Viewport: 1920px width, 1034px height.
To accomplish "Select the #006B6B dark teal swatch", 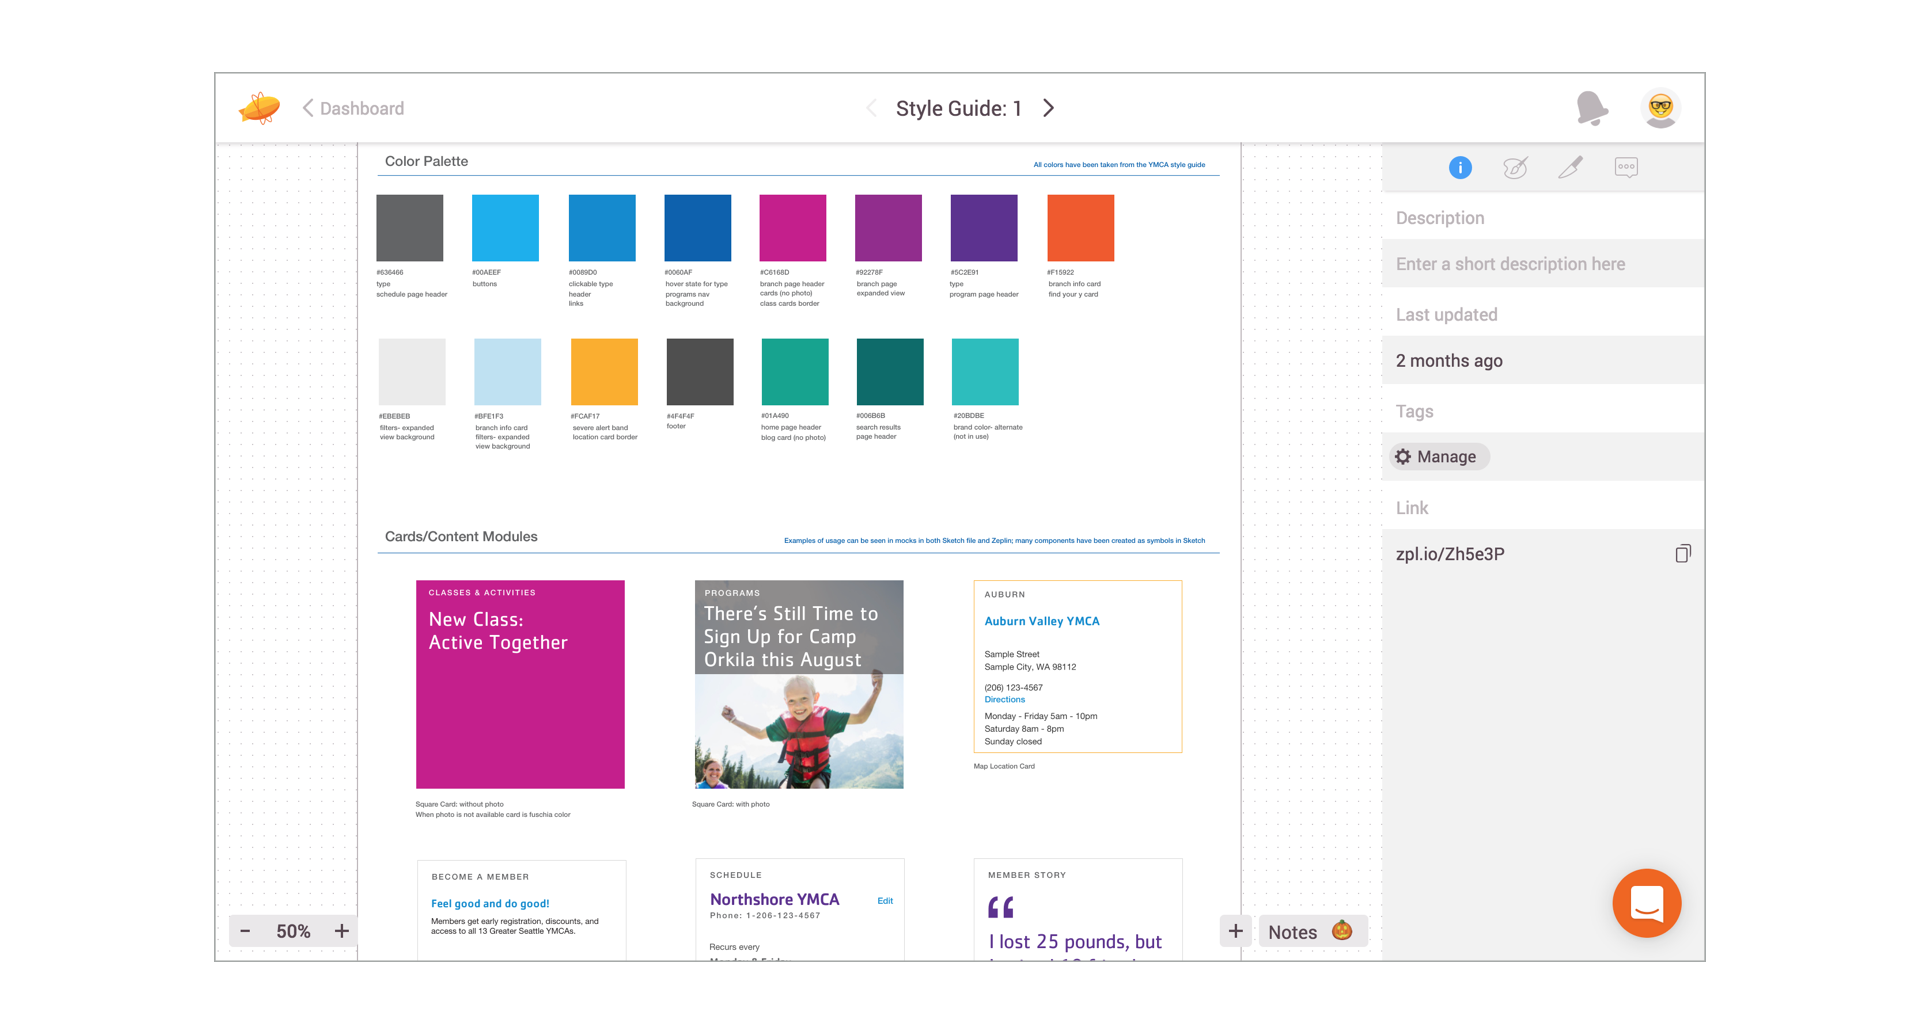I will click(890, 372).
